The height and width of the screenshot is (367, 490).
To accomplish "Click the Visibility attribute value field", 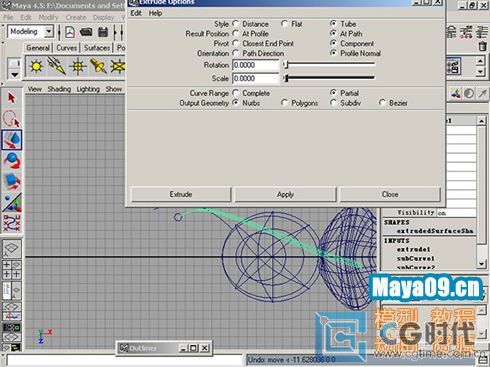I will 456,213.
